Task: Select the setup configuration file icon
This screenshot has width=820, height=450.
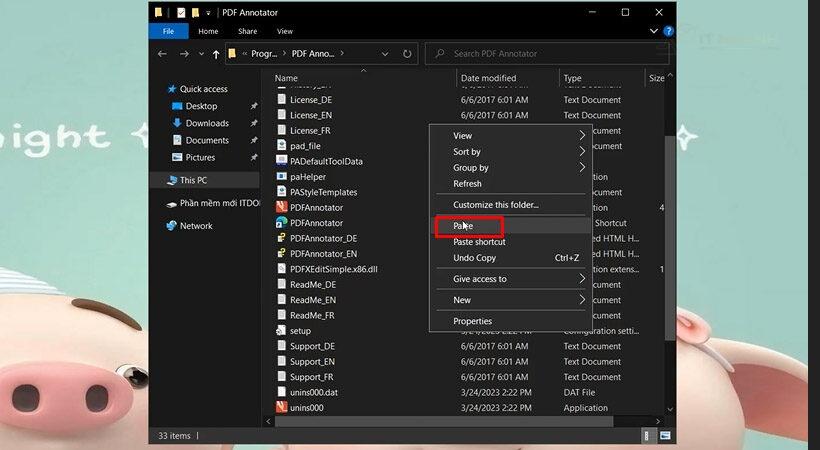Action: [281, 330]
